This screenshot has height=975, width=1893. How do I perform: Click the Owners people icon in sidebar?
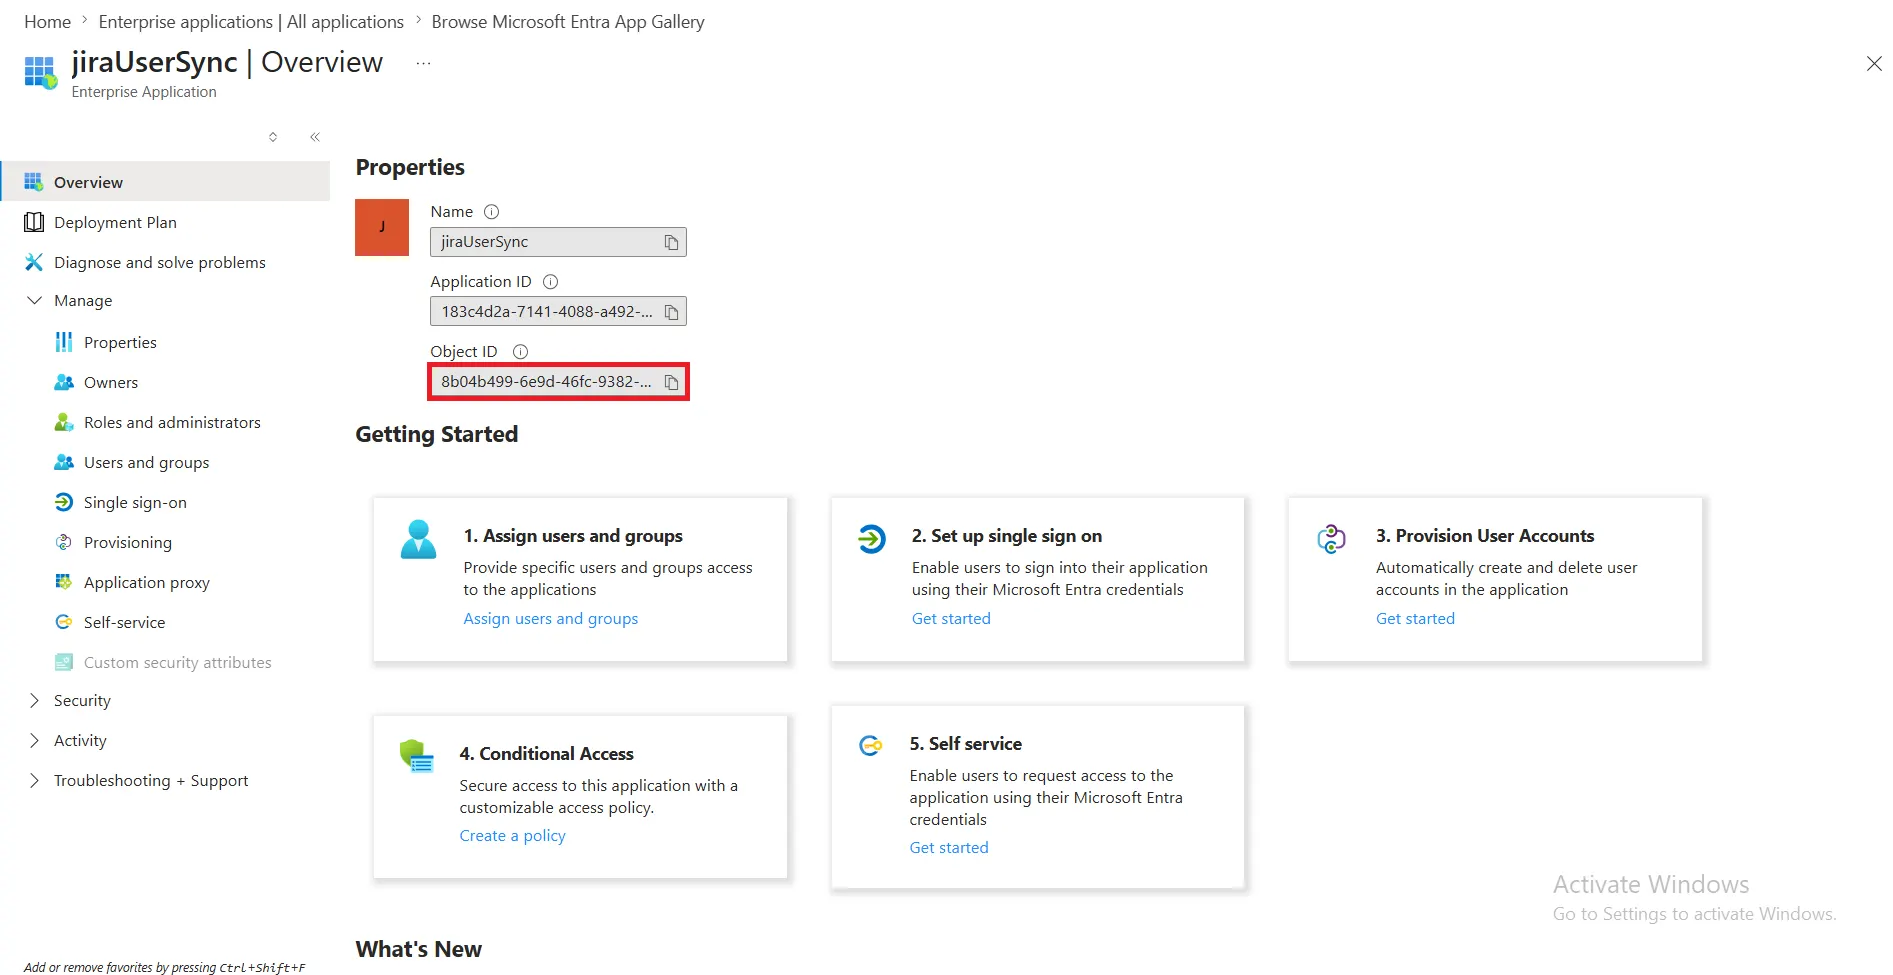click(64, 382)
